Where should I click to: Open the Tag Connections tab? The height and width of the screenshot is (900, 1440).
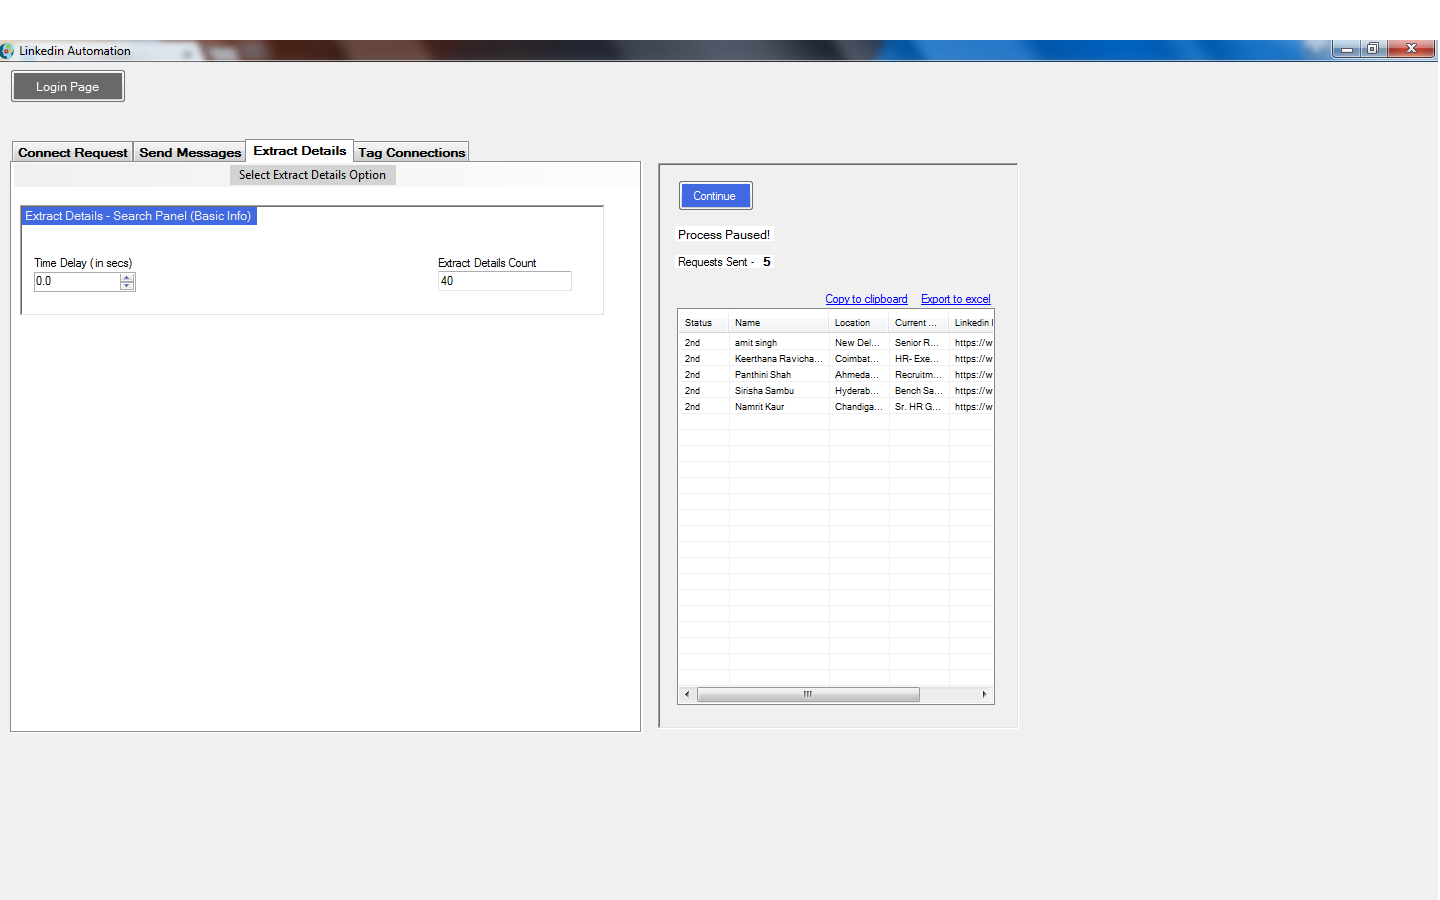point(412,153)
